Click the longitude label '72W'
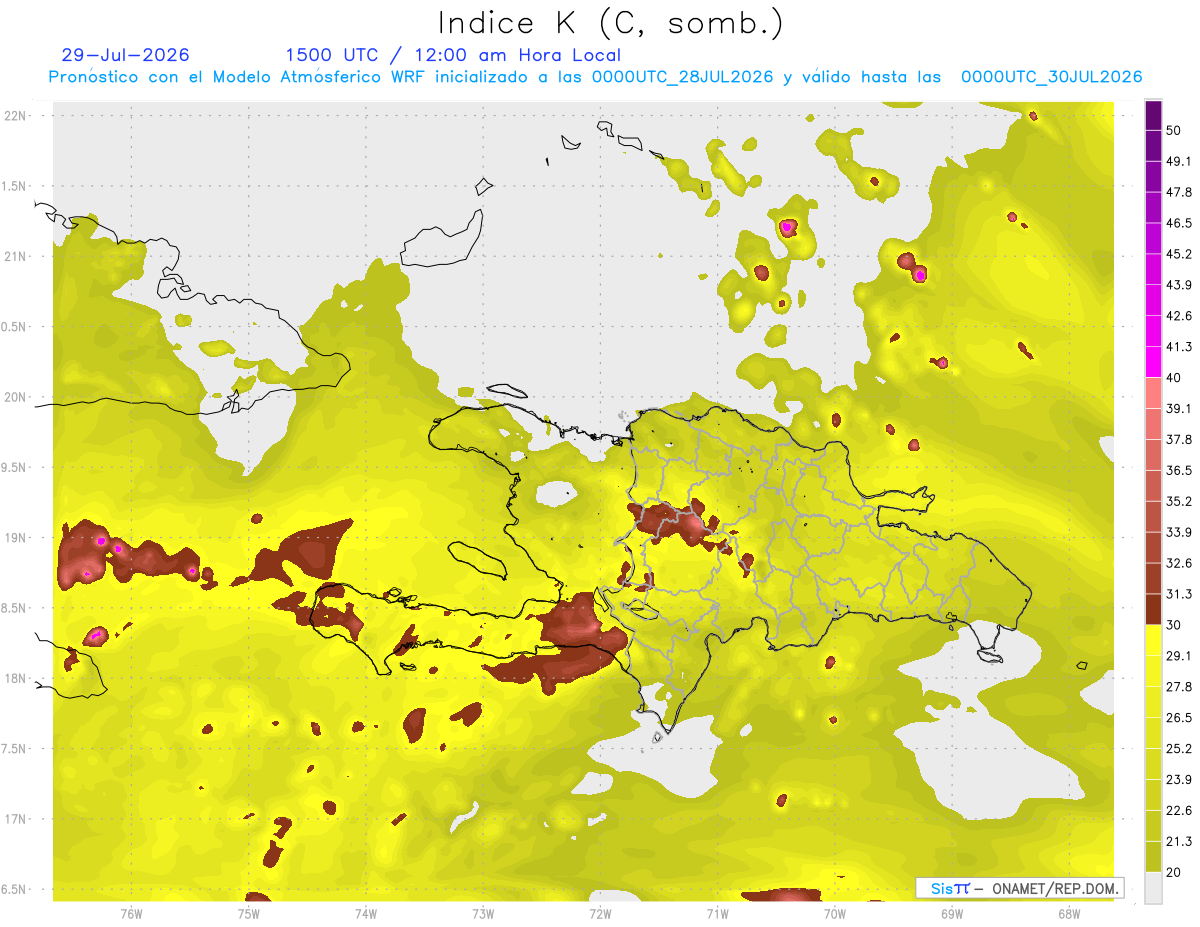This screenshot has width=1200, height=927. [600, 913]
